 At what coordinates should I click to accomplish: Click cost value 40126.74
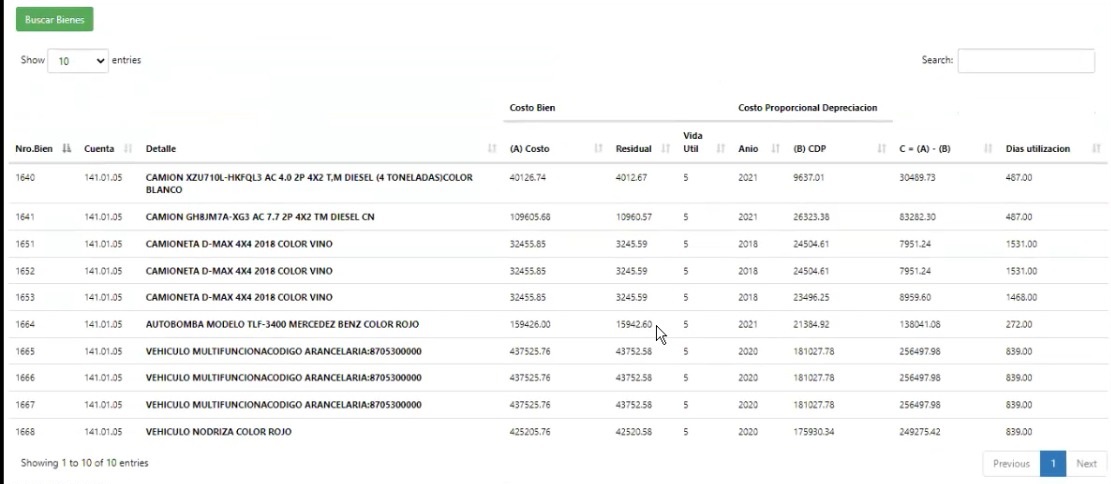click(x=528, y=177)
